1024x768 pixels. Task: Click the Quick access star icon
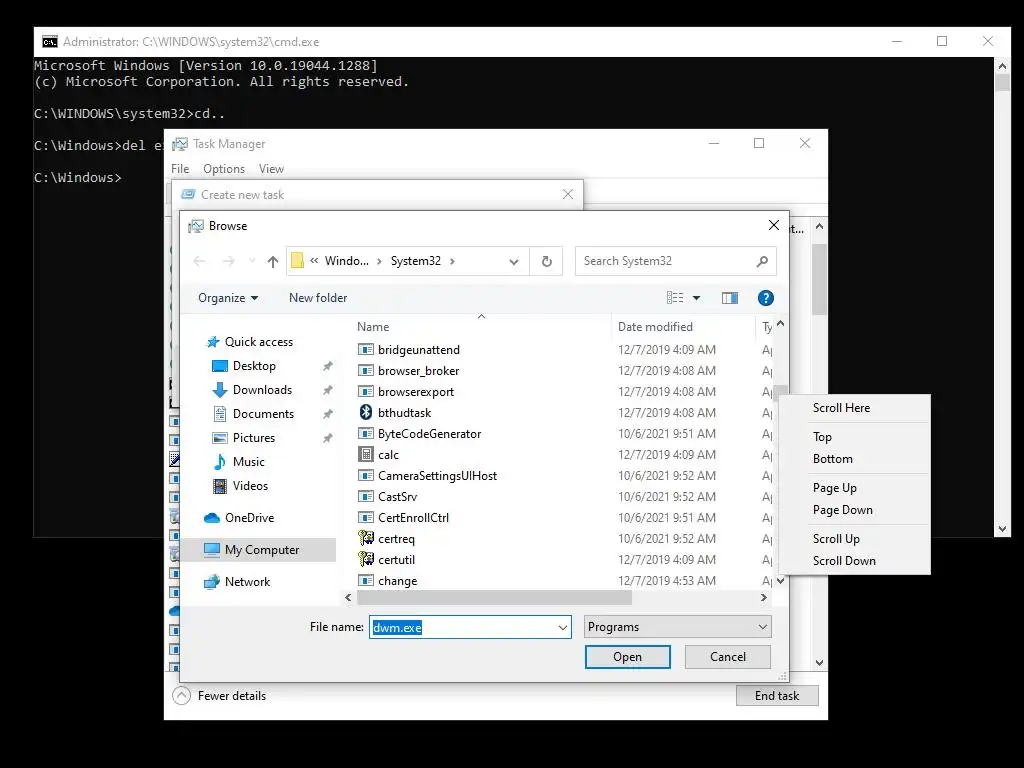click(212, 342)
